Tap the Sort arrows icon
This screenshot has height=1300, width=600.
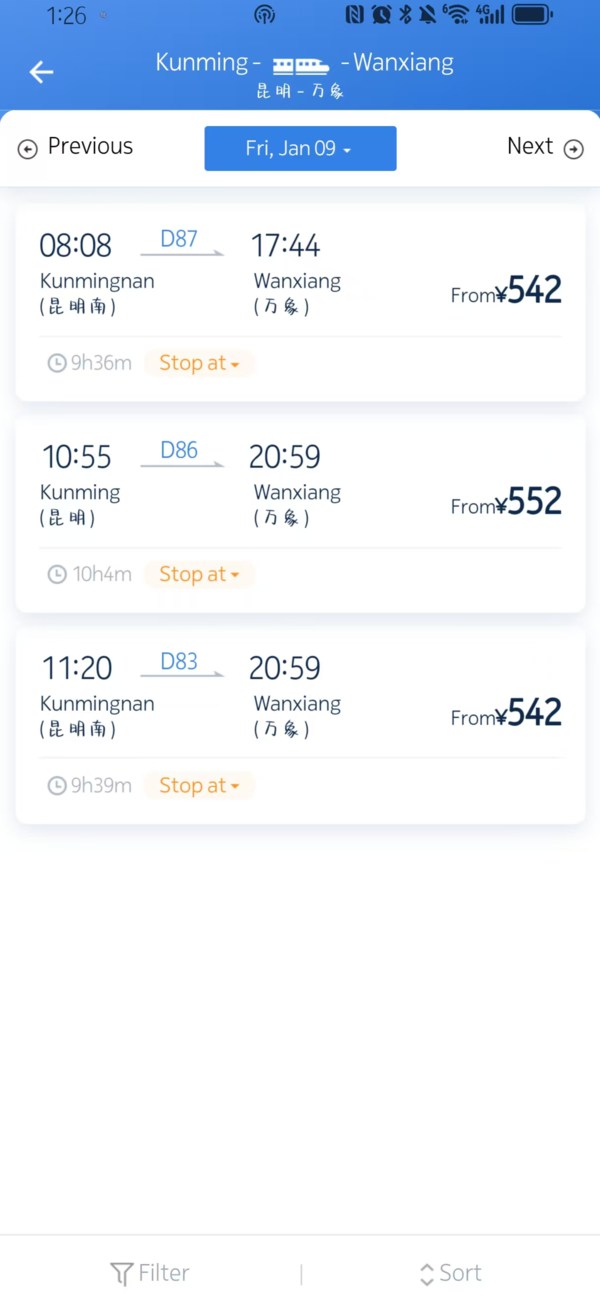[x=428, y=1272]
